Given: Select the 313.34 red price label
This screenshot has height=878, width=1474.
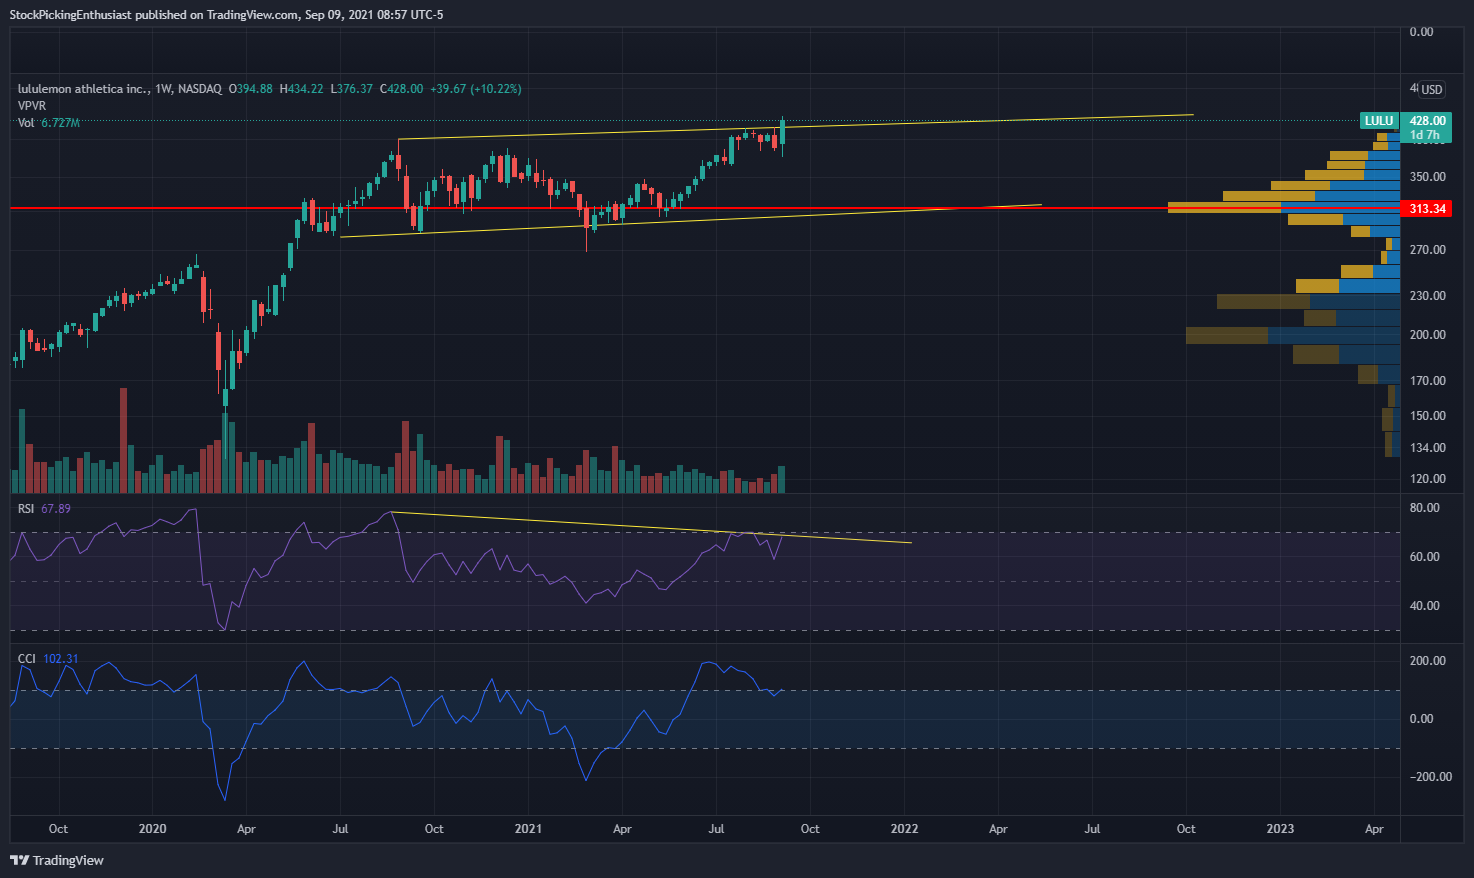Looking at the screenshot, I should pyautogui.click(x=1427, y=209).
